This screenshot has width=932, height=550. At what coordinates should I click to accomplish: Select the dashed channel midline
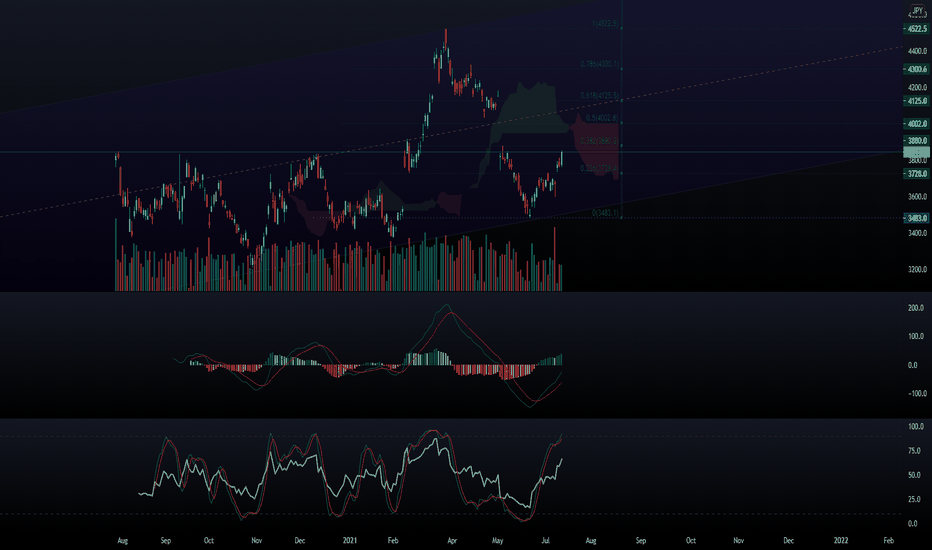point(452,131)
